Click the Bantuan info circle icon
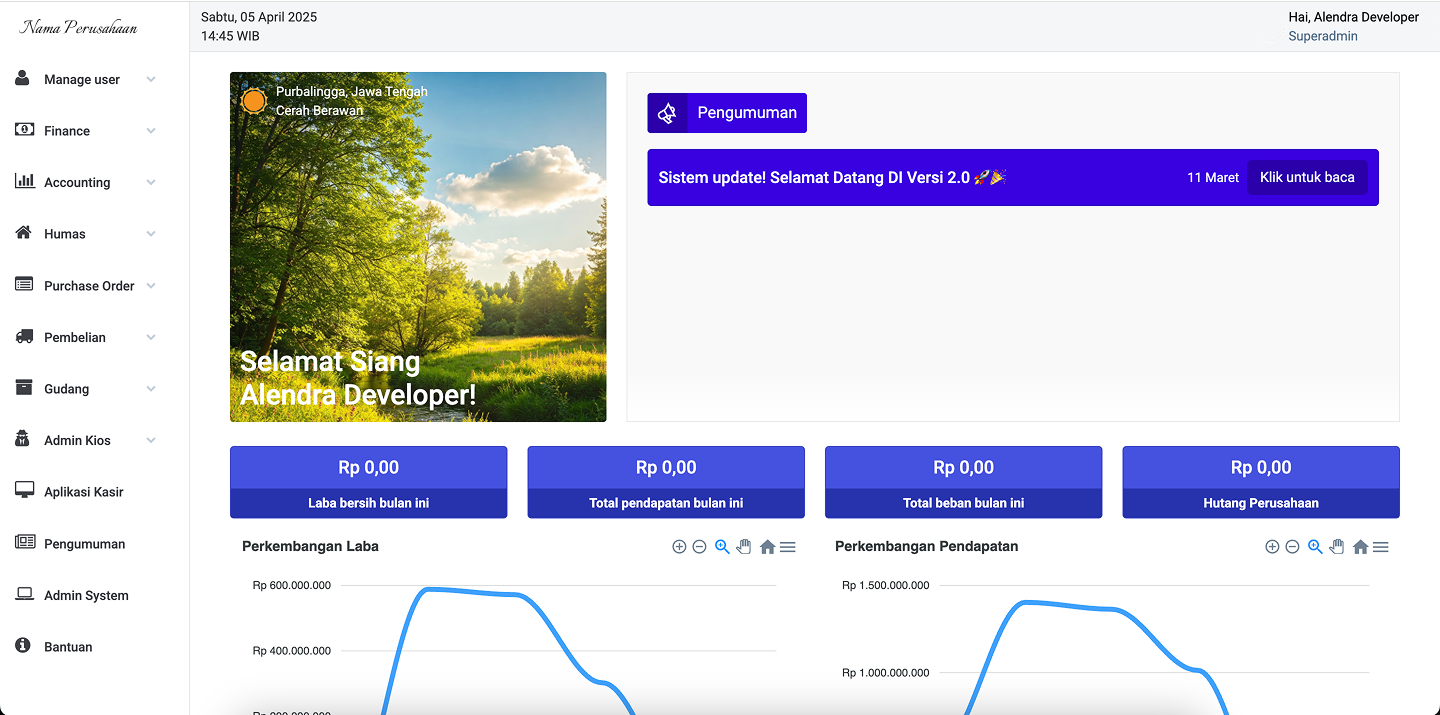Viewport: 1440px width, 715px height. (x=23, y=646)
